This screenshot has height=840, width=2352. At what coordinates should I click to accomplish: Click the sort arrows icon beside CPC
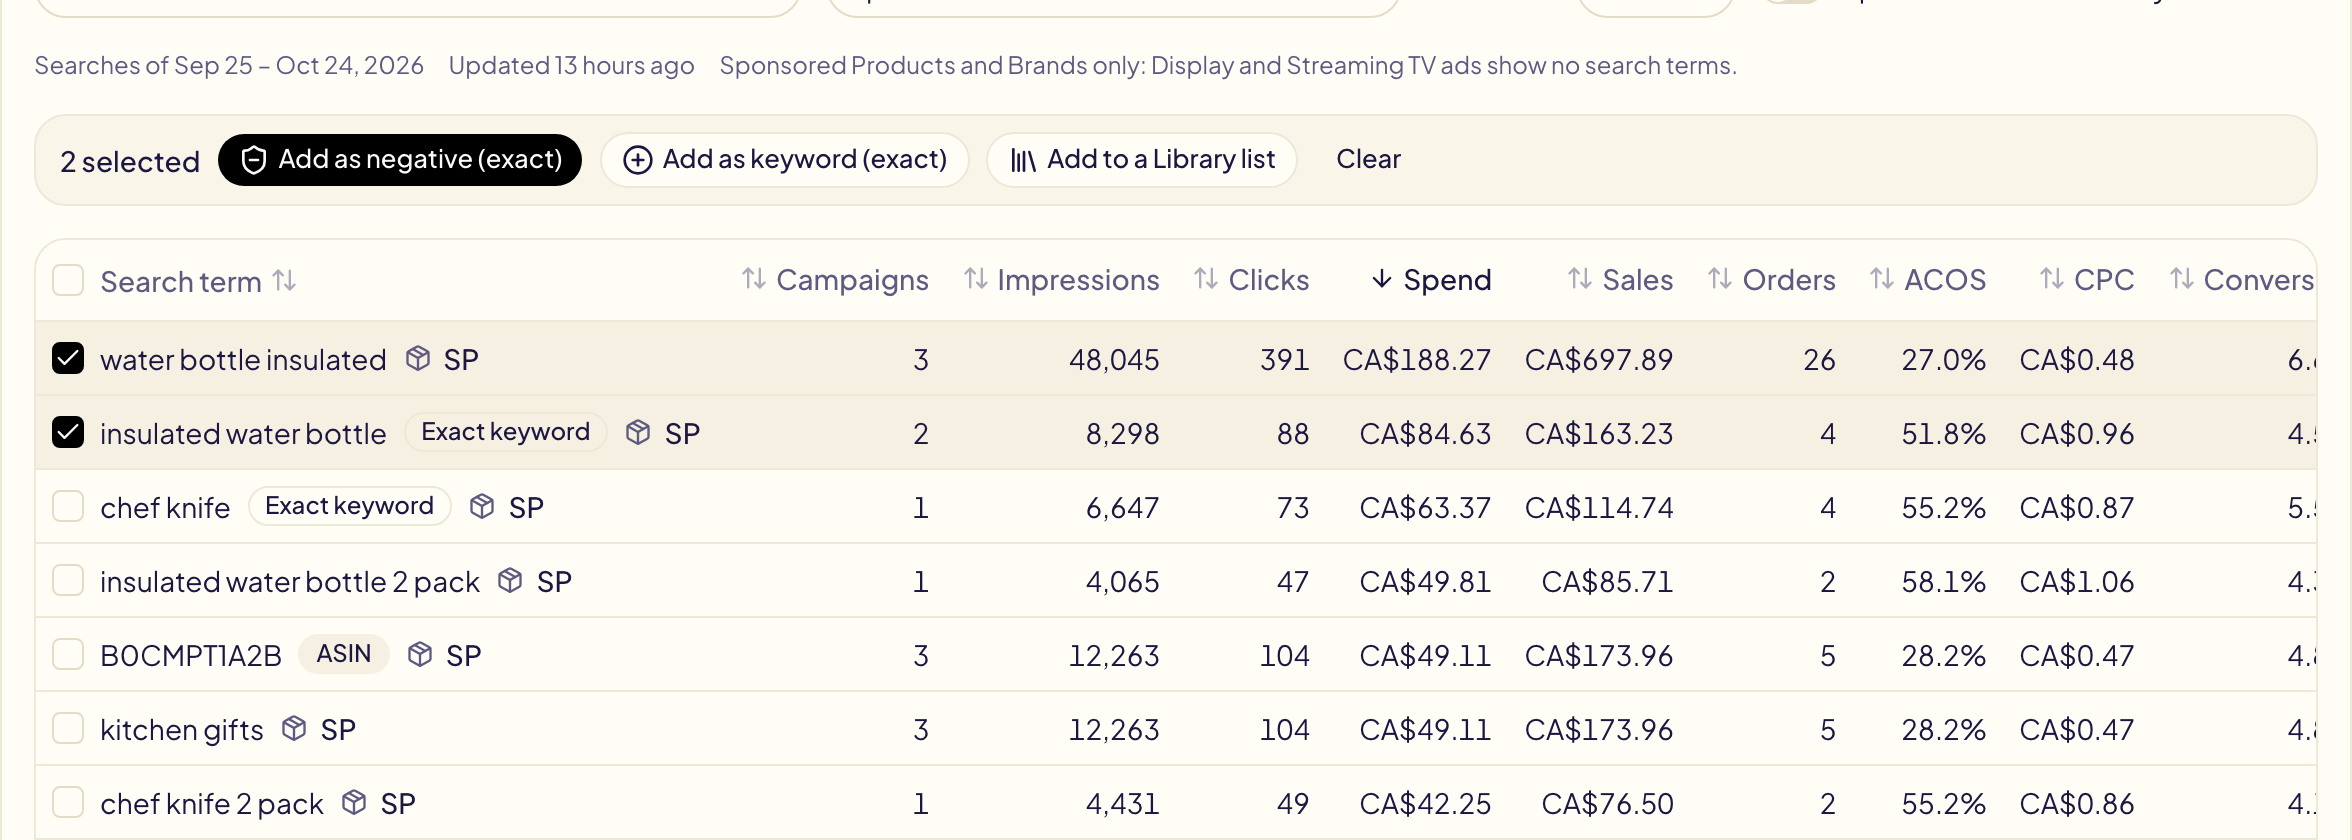tap(2052, 279)
